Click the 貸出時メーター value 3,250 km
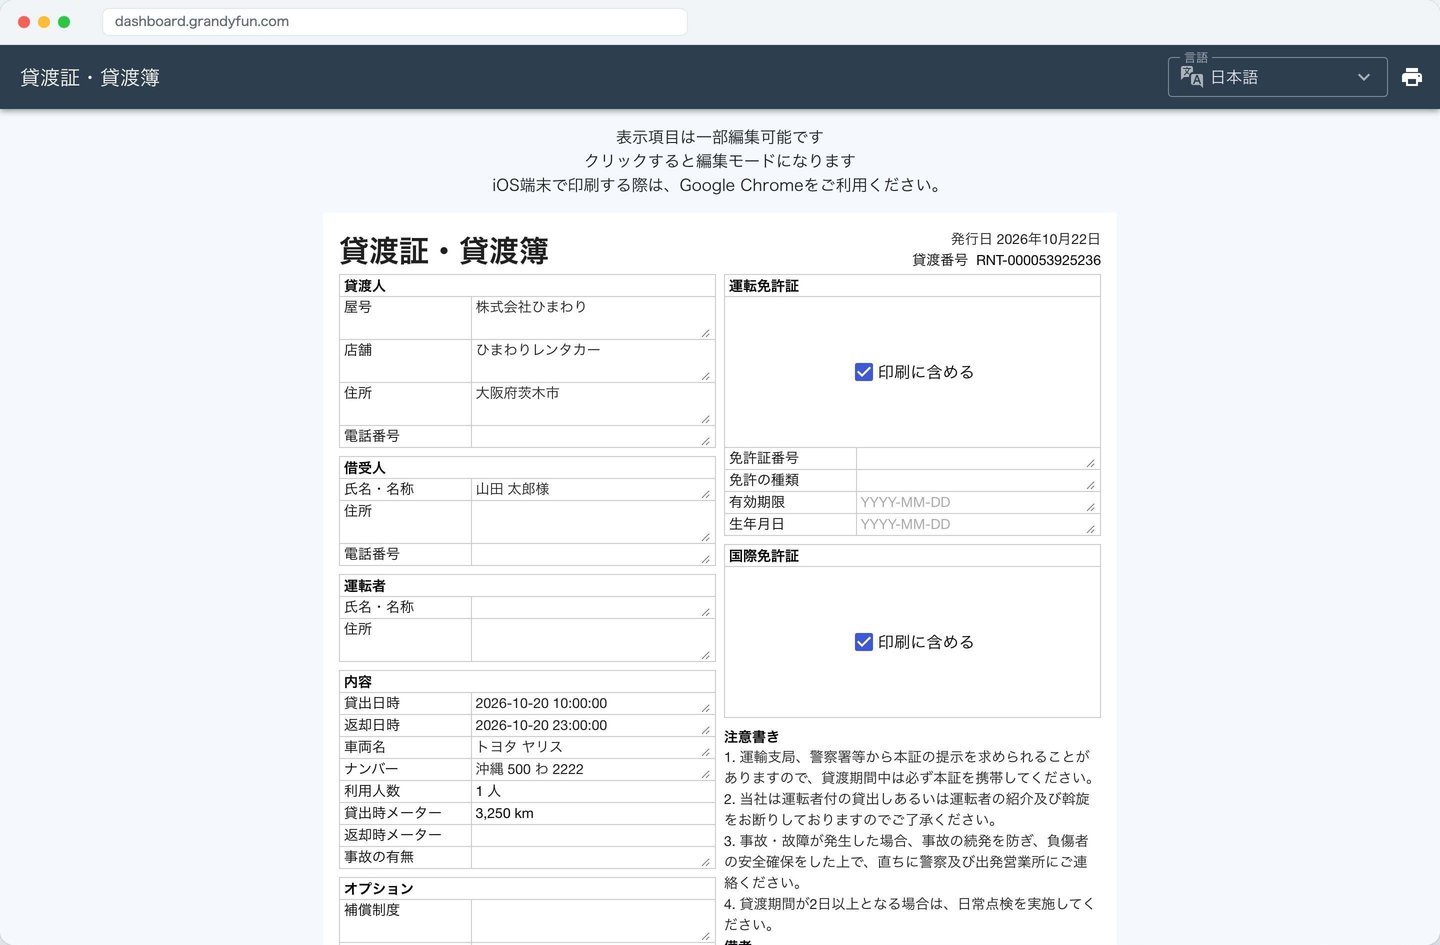 click(504, 813)
